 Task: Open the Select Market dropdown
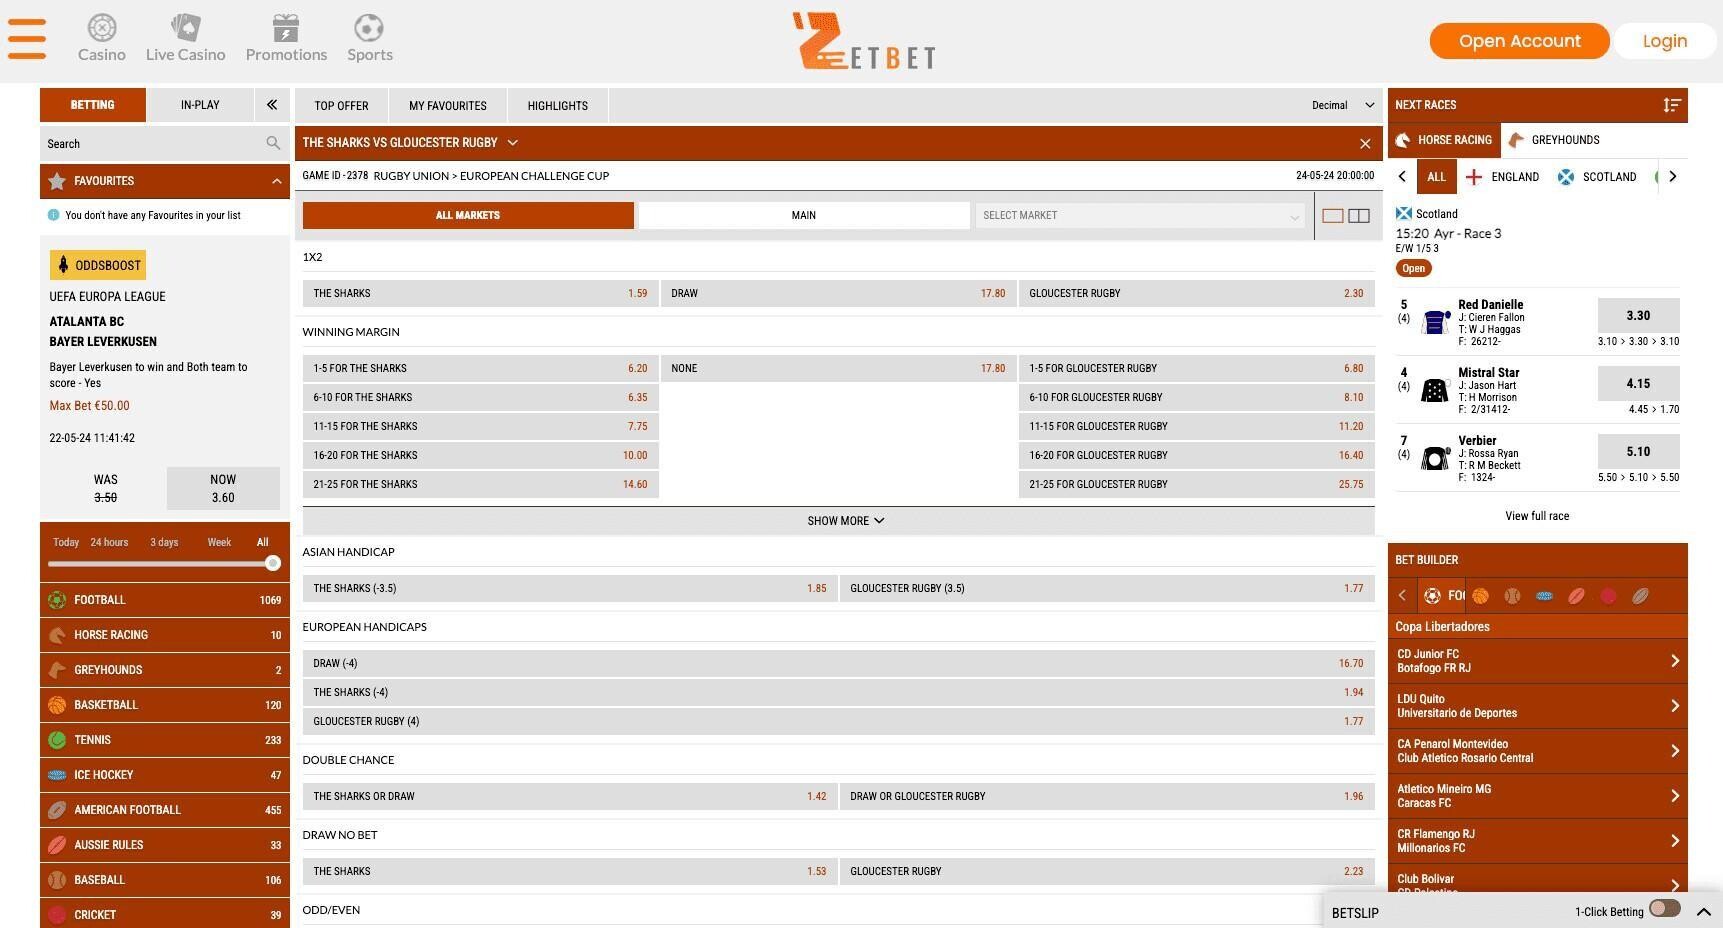(1140, 216)
